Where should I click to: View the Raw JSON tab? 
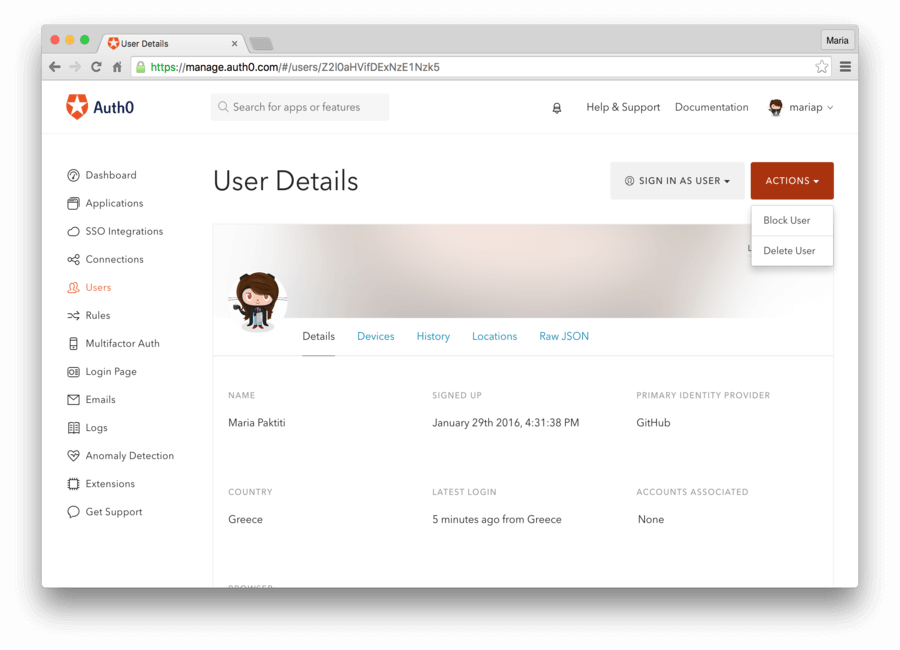(x=564, y=336)
